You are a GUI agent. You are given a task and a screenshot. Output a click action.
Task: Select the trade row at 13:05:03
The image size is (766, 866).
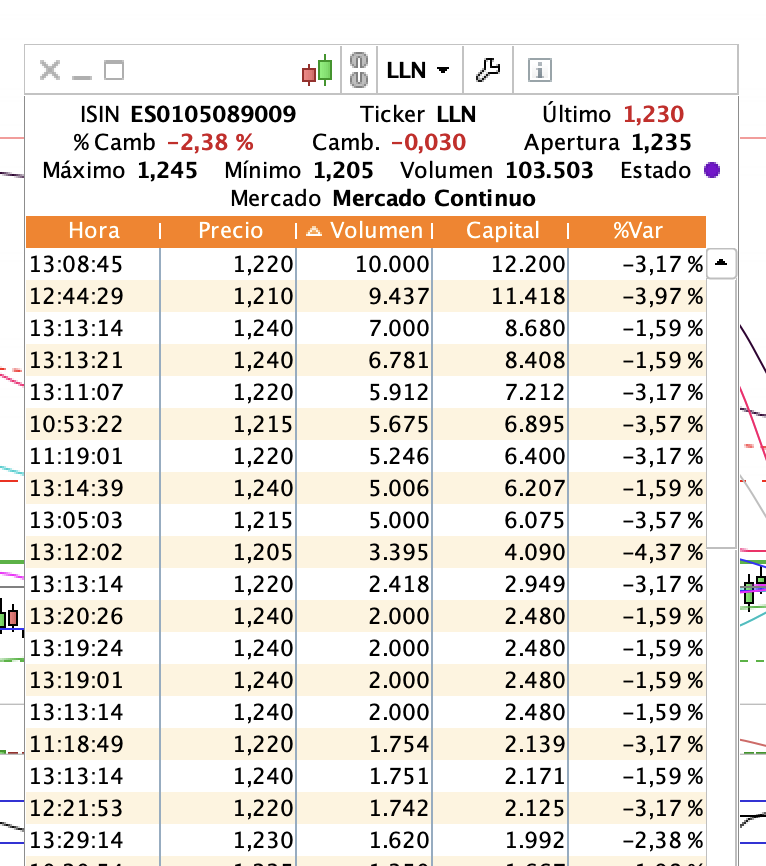point(366,520)
